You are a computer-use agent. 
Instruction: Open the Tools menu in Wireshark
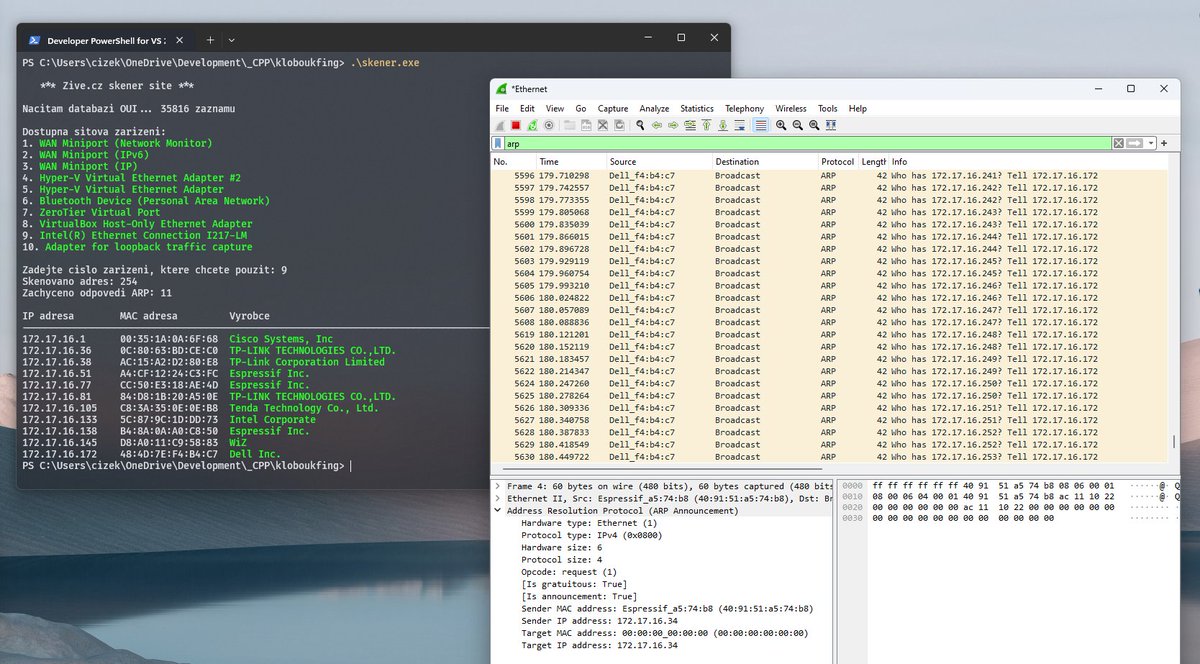coord(827,108)
